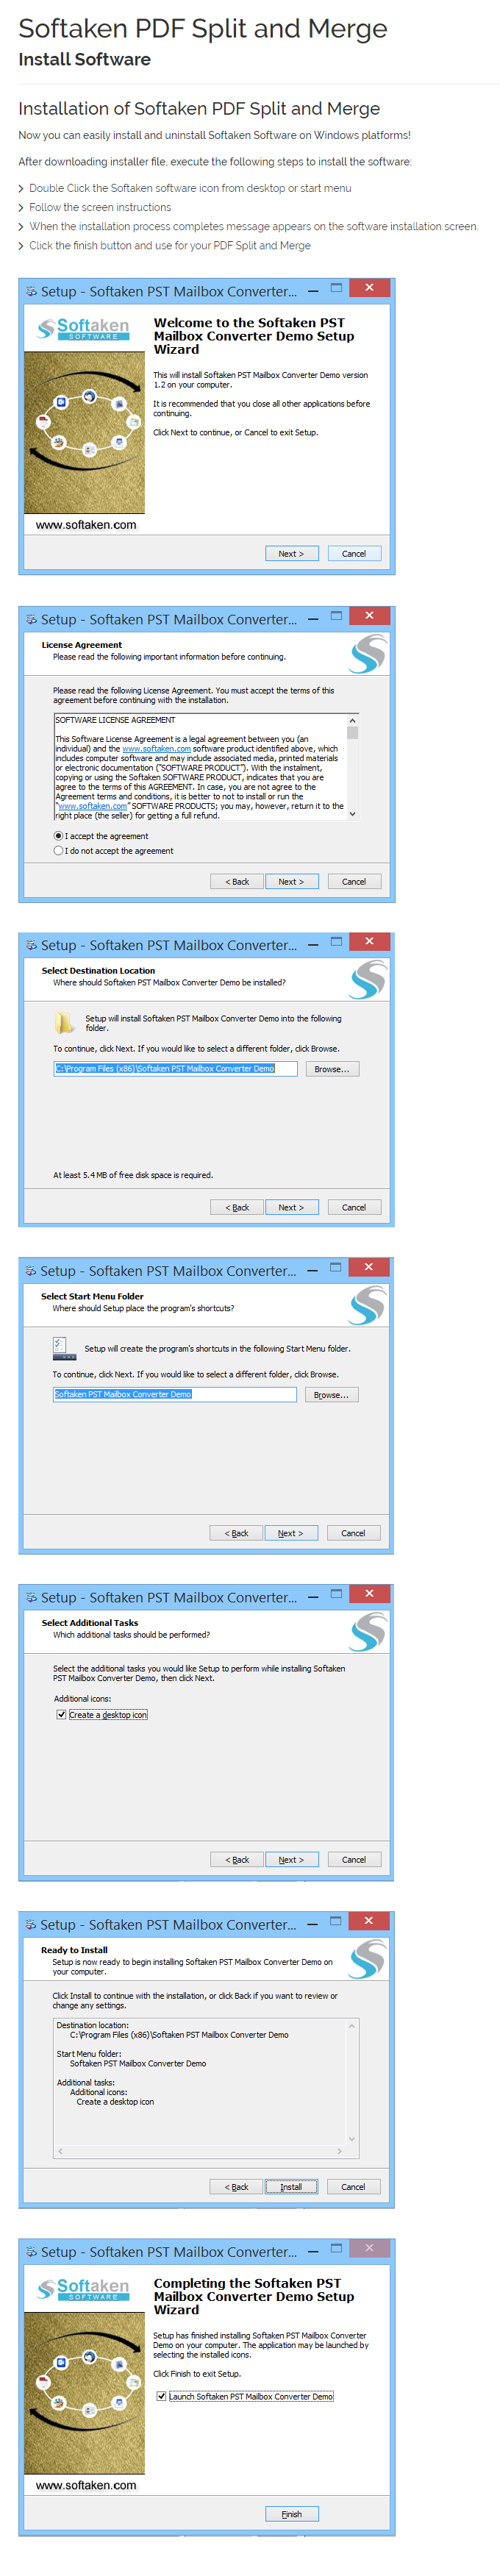Select 'I do not accept the agreement' option

tap(58, 850)
